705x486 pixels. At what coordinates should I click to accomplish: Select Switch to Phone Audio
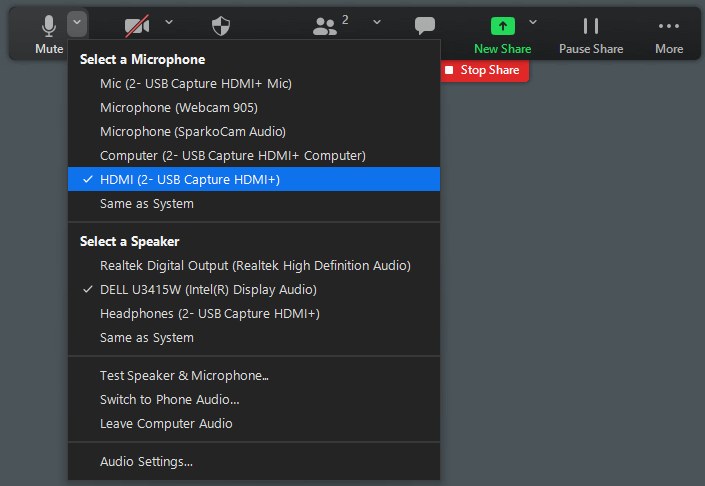254,400
